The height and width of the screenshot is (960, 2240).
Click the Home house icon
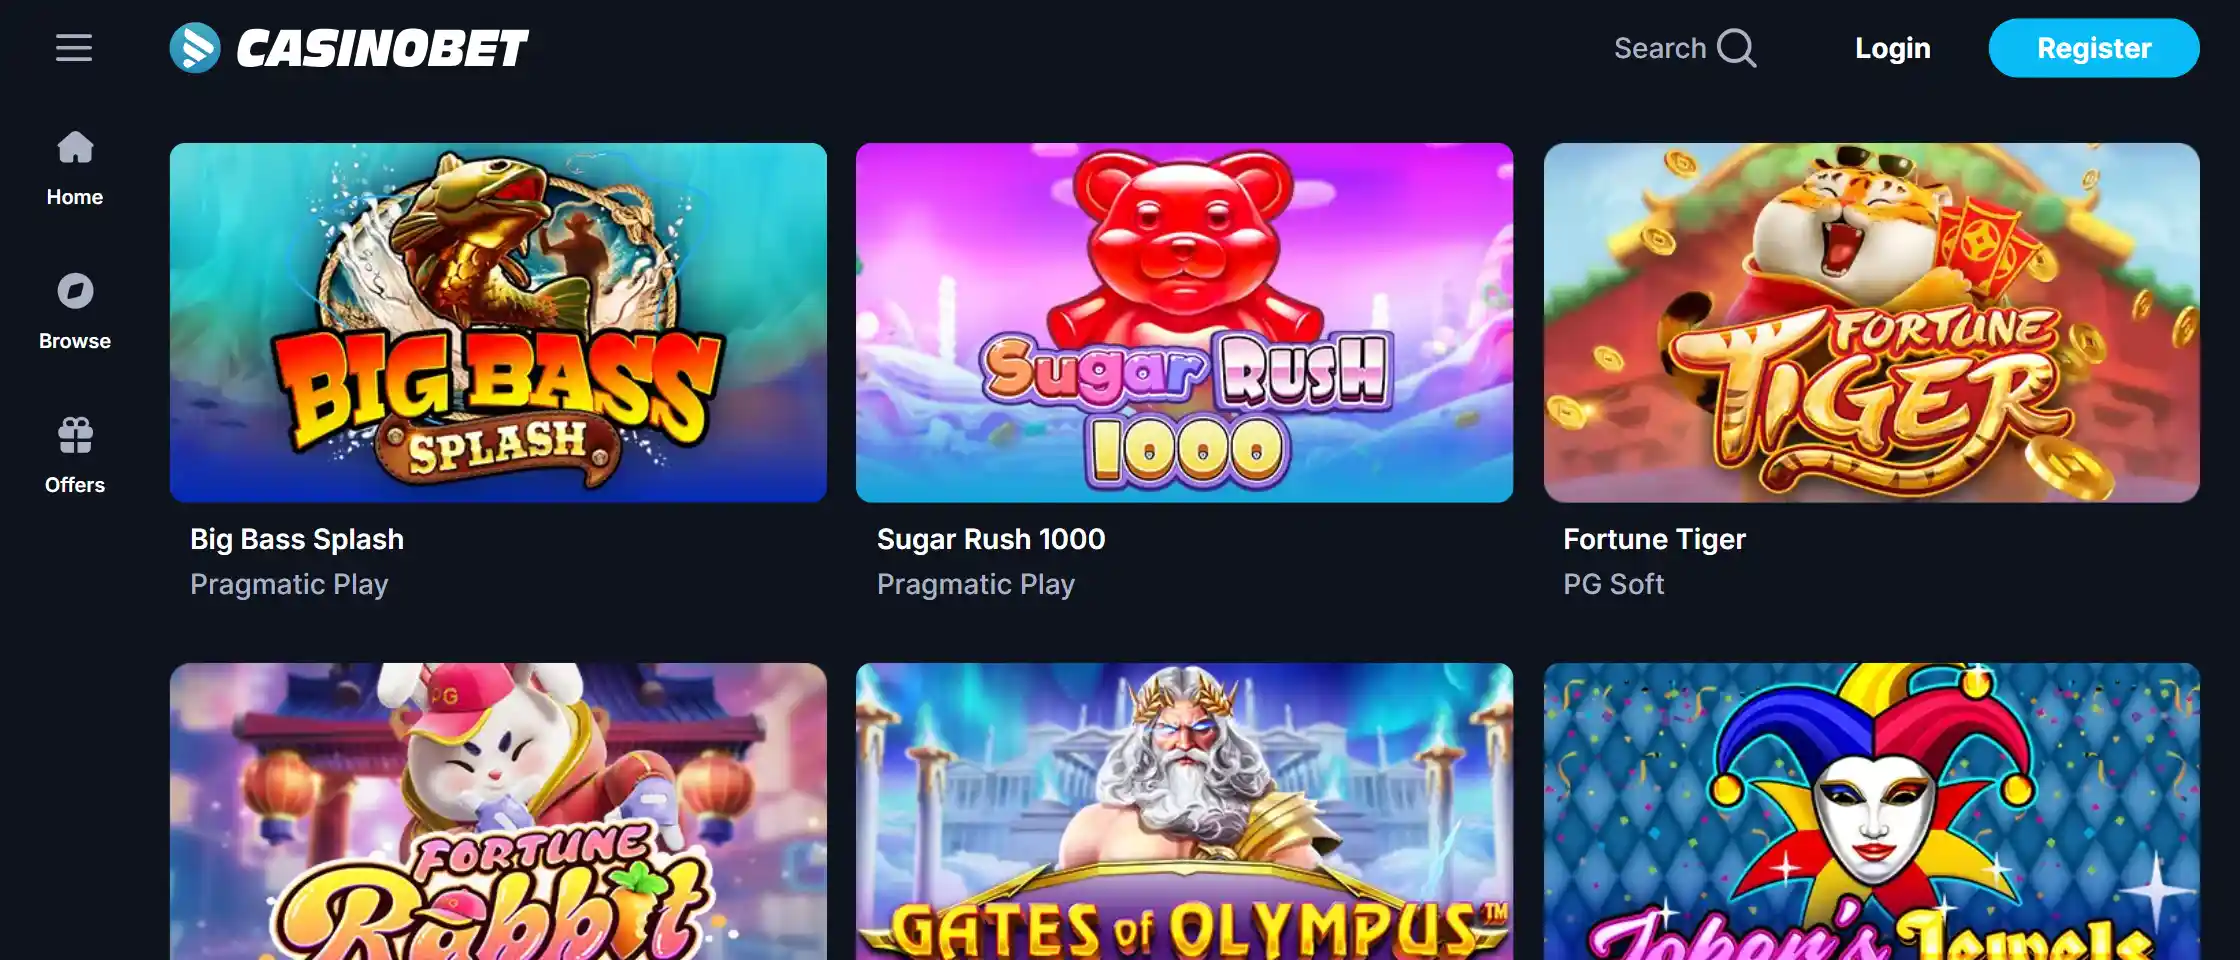[x=75, y=147]
